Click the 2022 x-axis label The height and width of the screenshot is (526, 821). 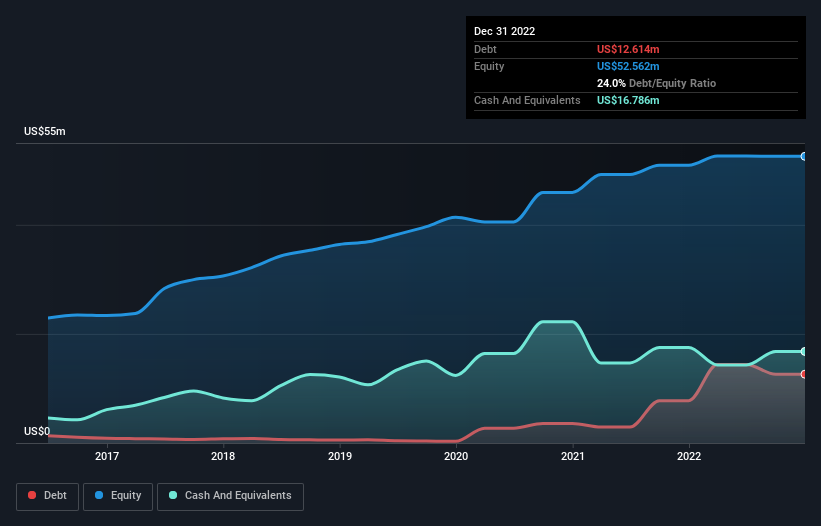pos(689,456)
